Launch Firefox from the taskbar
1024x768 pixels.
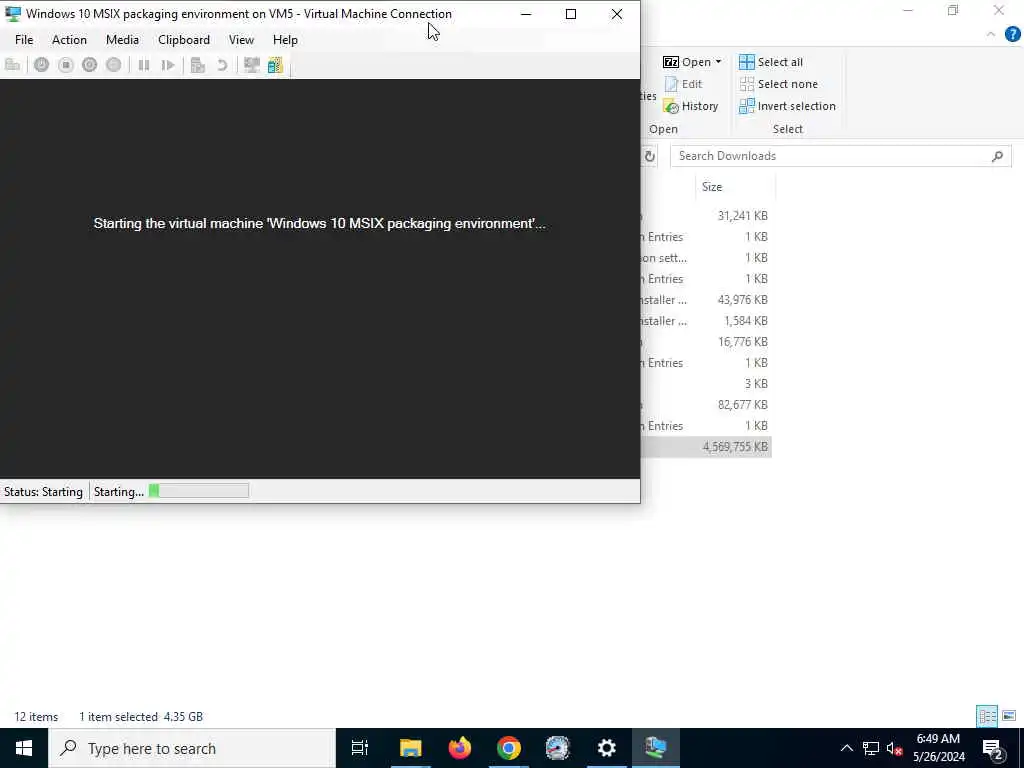pyautogui.click(x=460, y=748)
